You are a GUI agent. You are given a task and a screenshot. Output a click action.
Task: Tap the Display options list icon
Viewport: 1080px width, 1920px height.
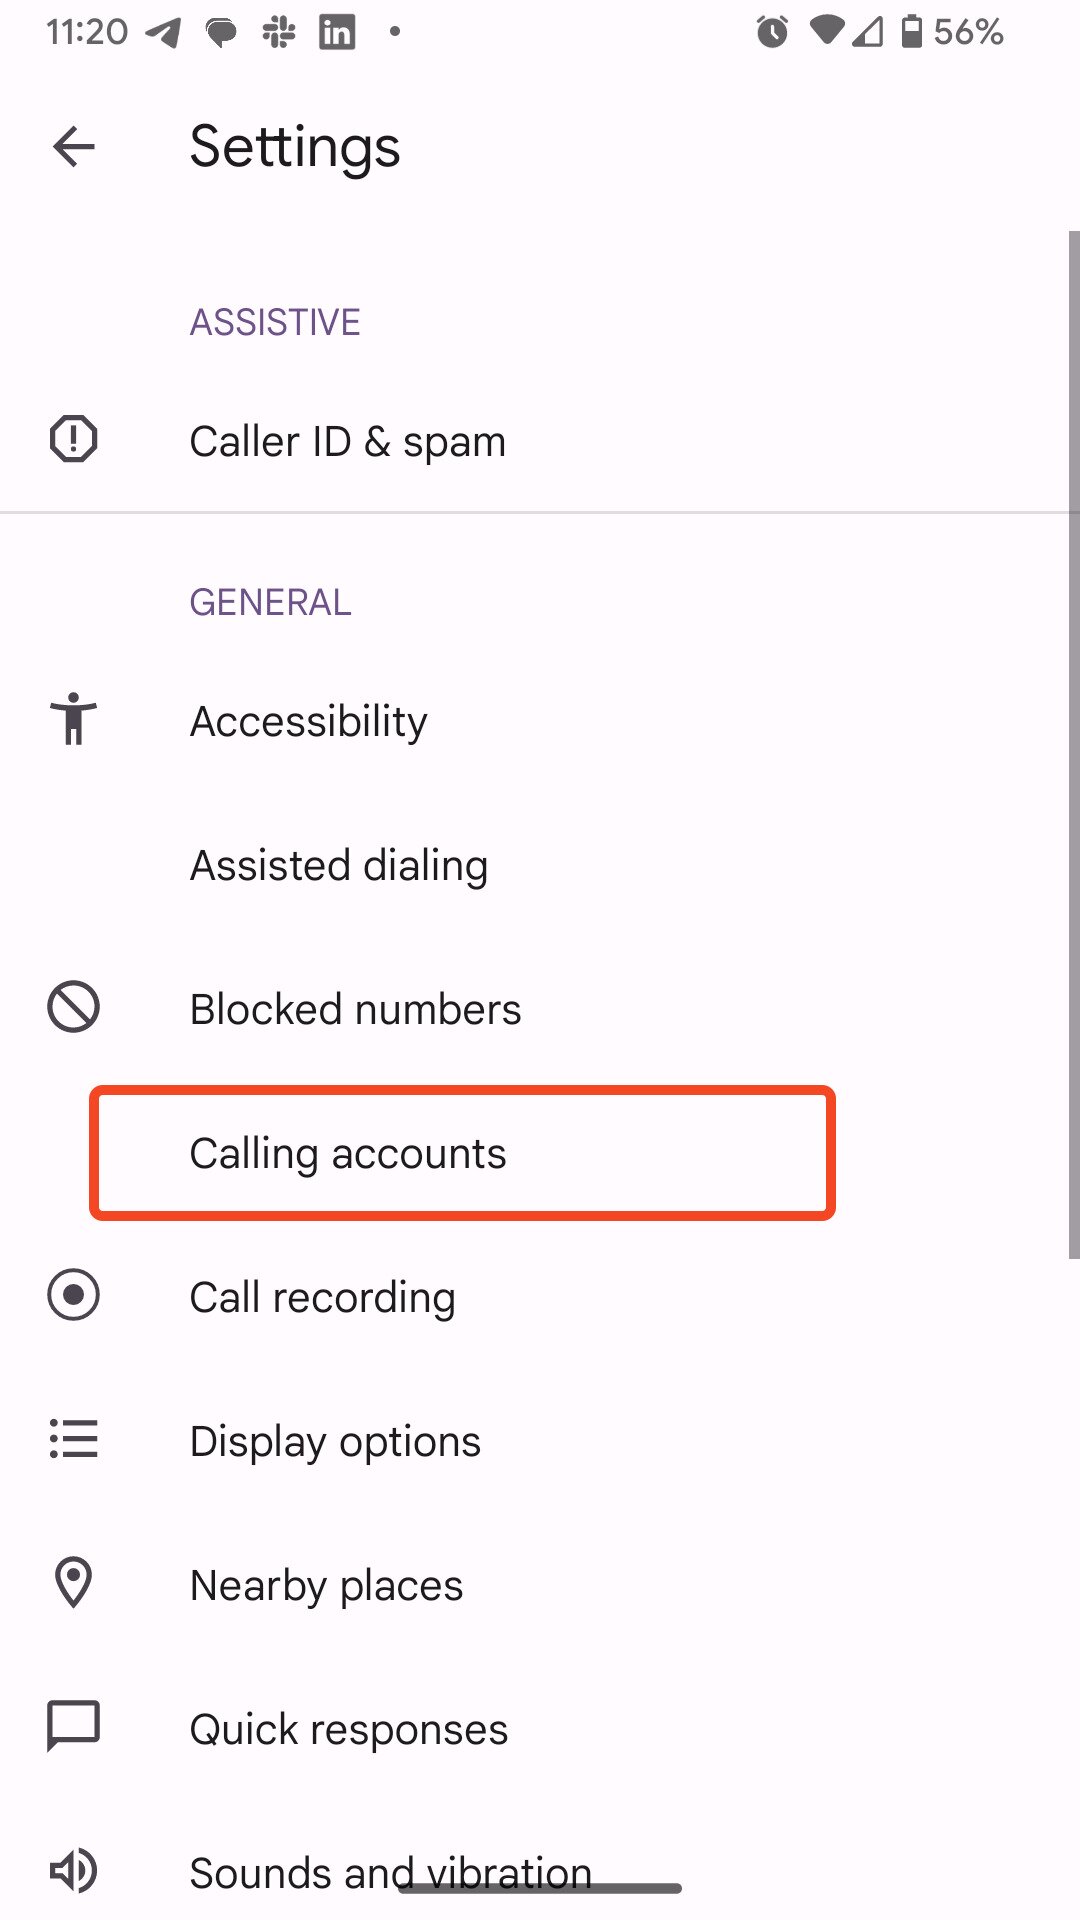(73, 1439)
